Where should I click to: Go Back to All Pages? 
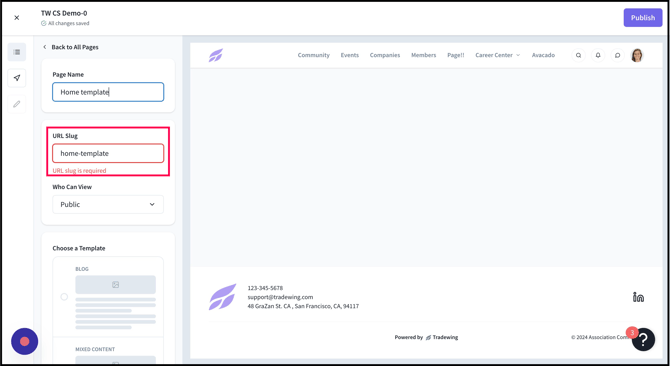point(71,47)
